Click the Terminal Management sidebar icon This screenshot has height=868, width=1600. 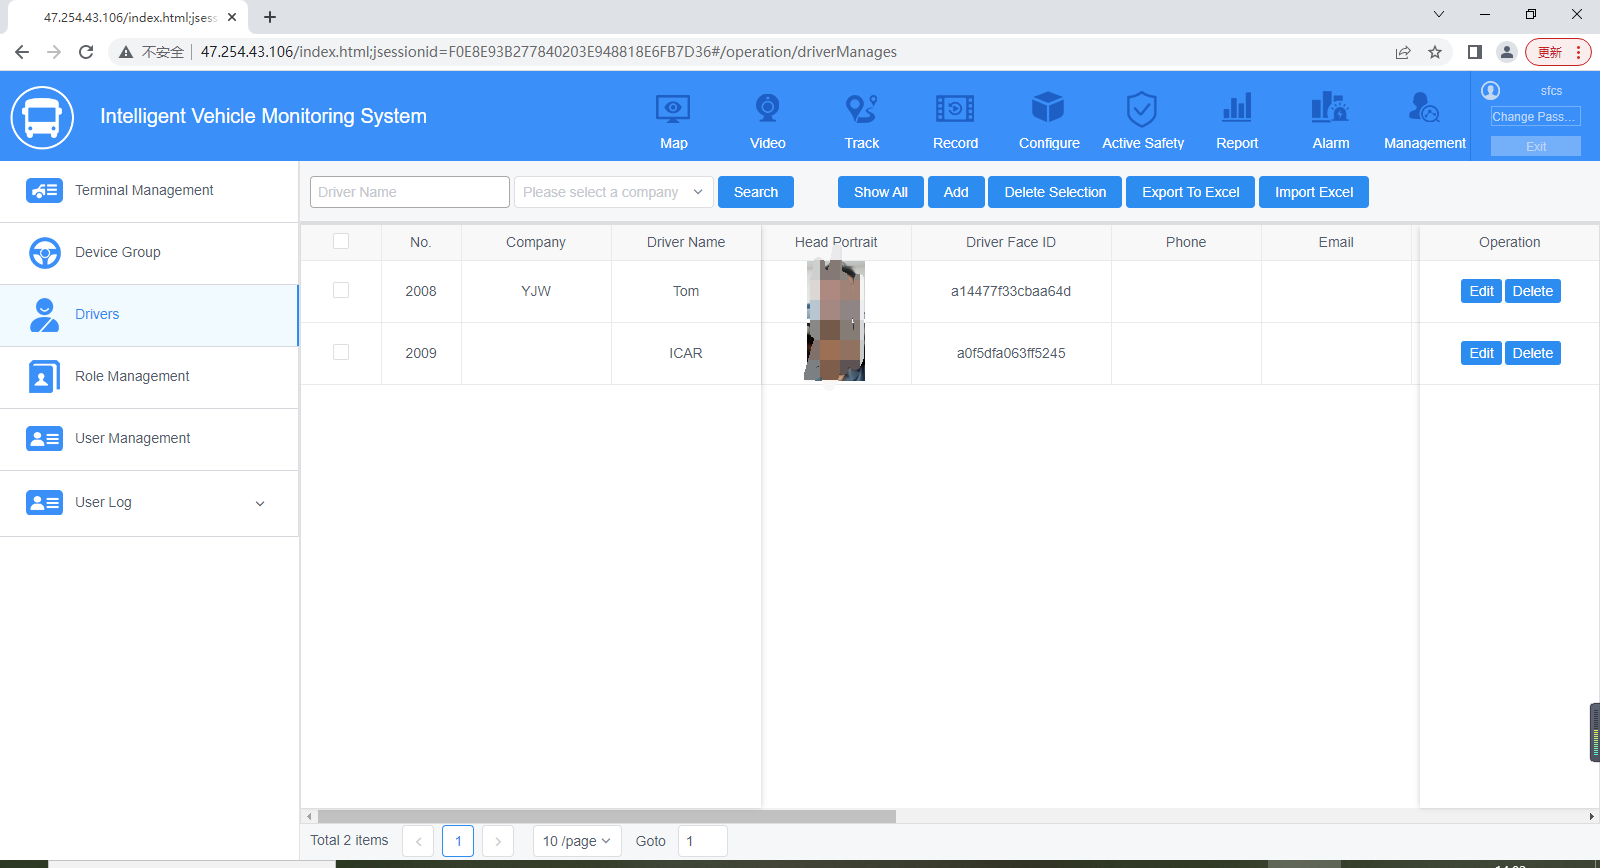coord(45,190)
